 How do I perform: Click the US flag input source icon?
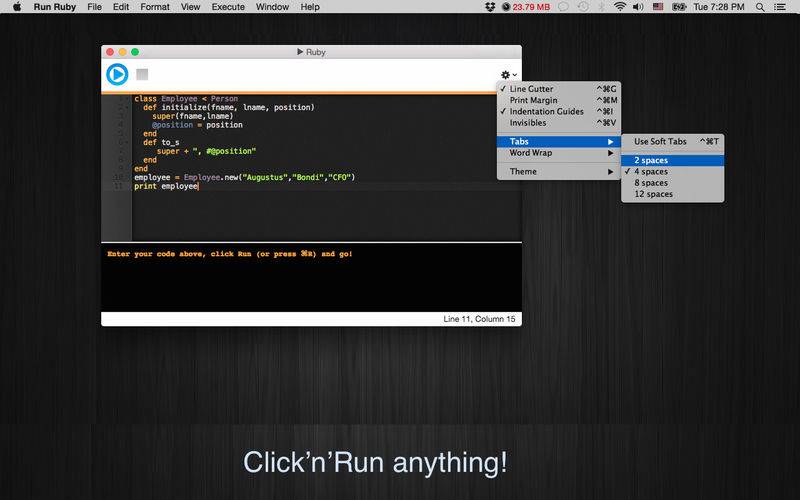(x=658, y=7)
